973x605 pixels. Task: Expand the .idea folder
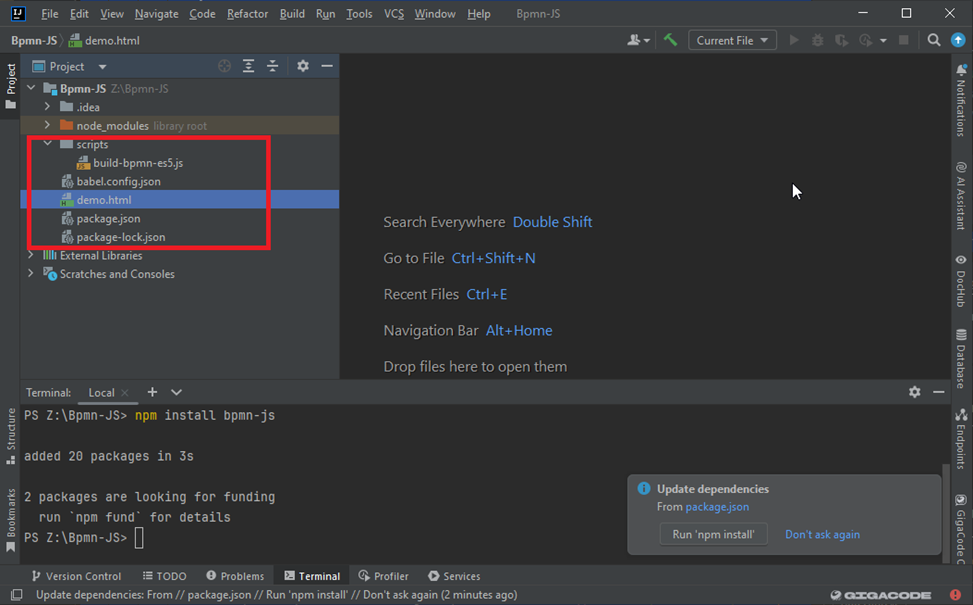pos(47,107)
